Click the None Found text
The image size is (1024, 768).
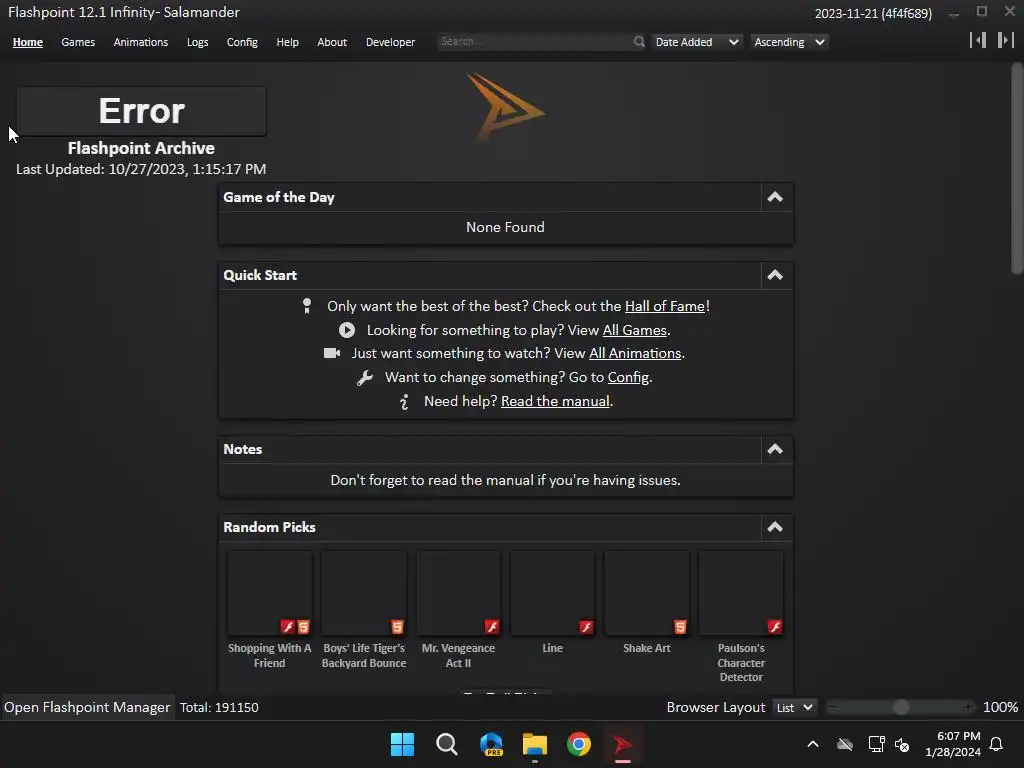pos(505,227)
